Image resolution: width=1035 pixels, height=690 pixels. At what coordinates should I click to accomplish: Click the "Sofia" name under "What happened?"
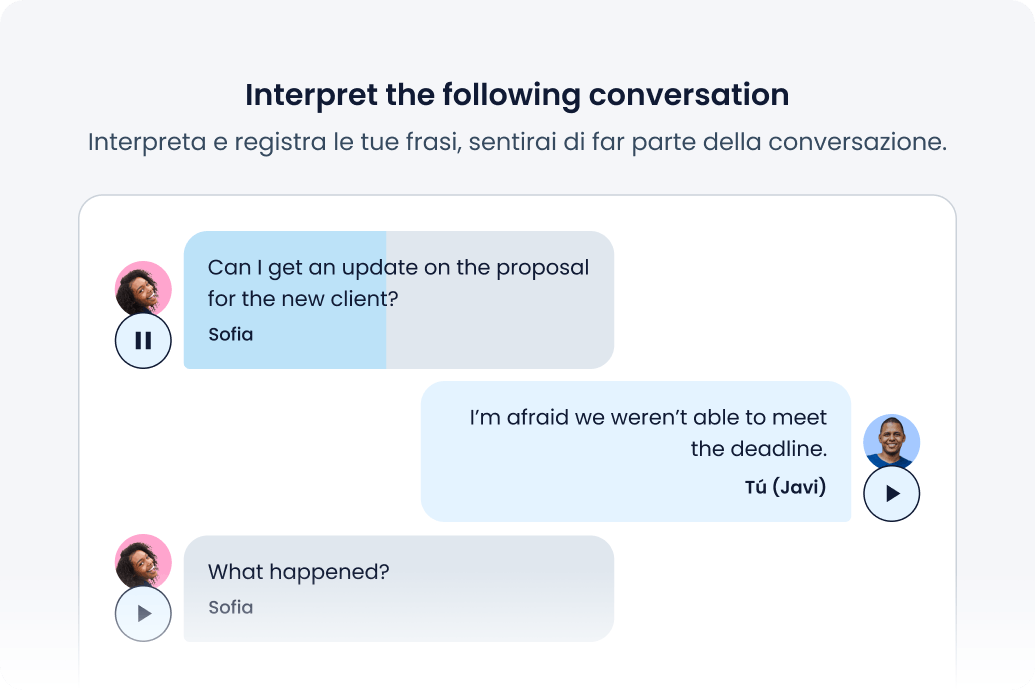point(230,607)
